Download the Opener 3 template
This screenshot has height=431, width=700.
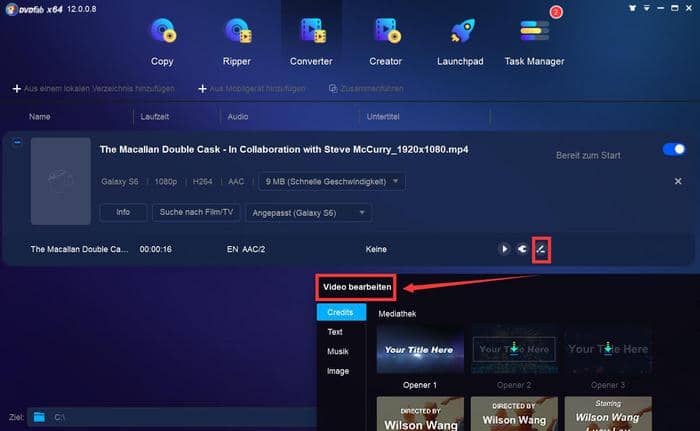tap(608, 347)
